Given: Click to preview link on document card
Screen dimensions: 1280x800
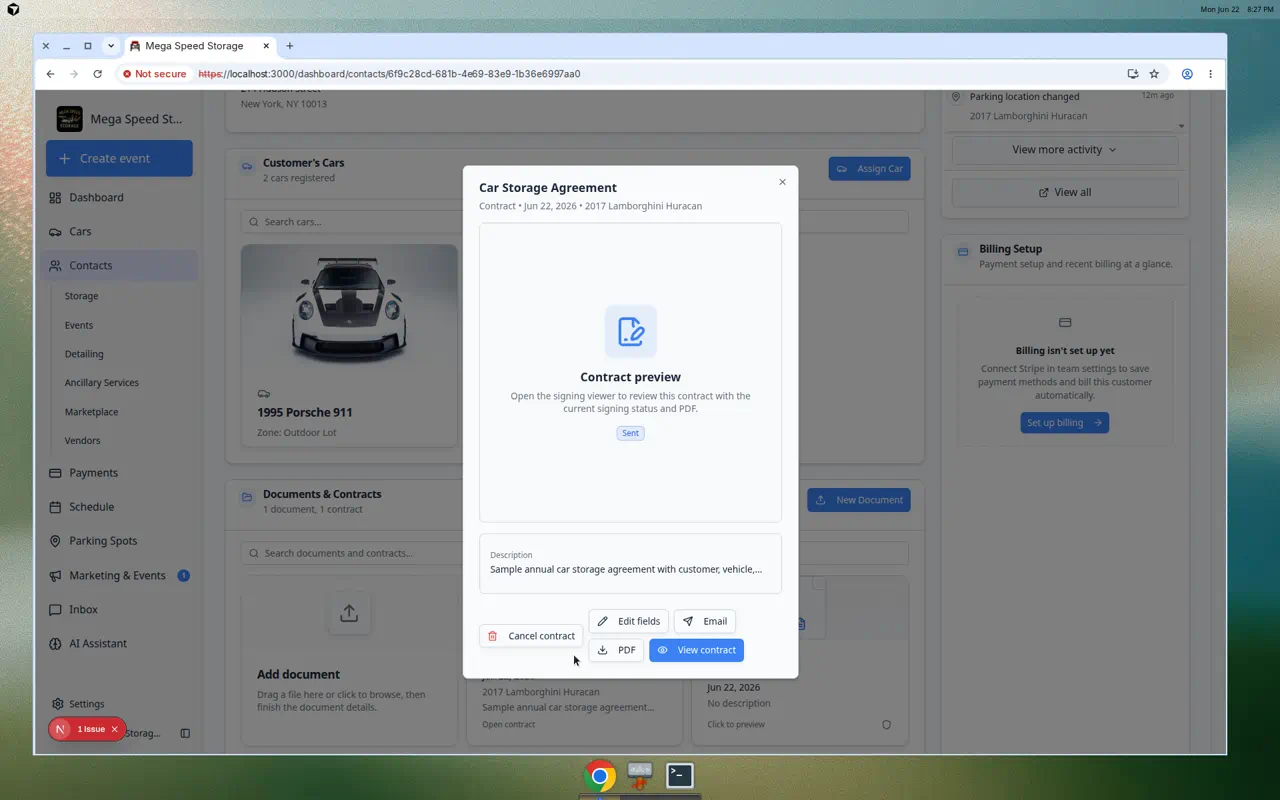Looking at the screenshot, I should click(x=736, y=724).
